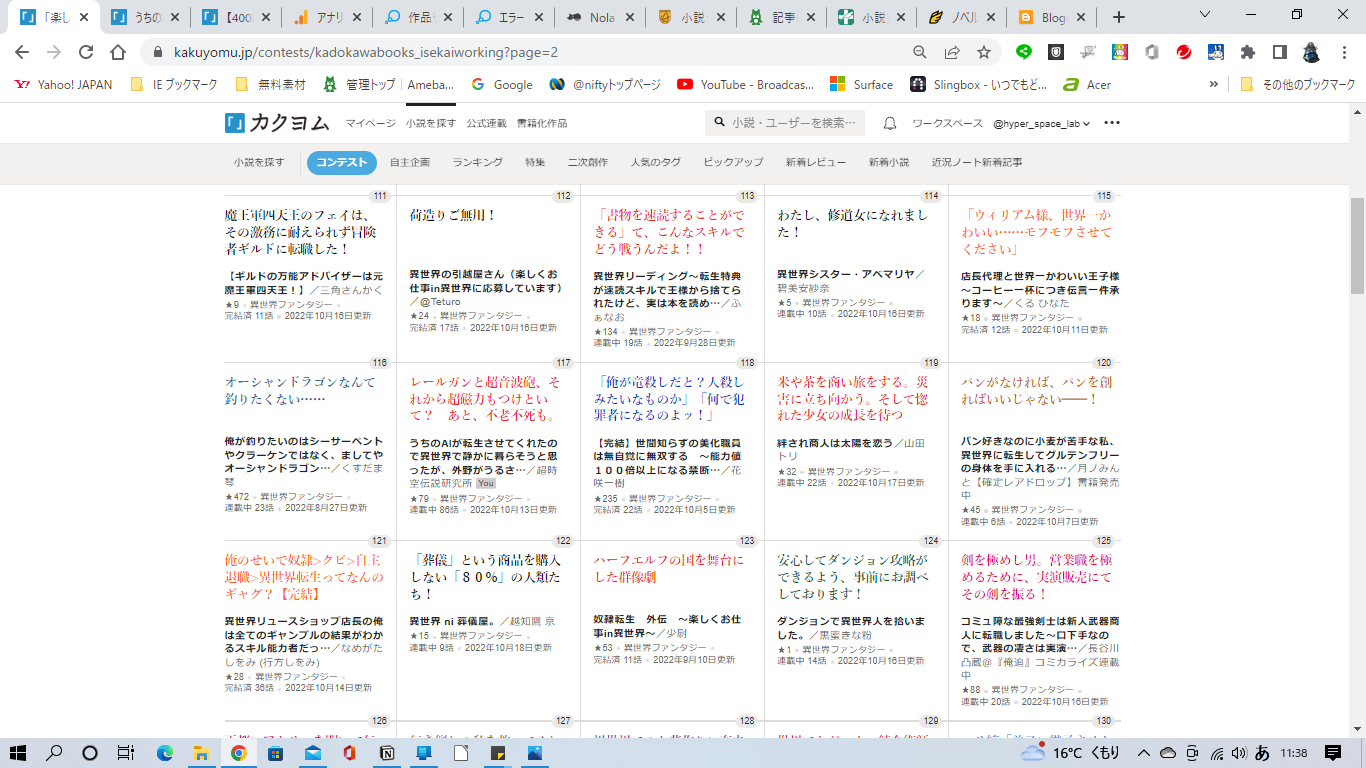Image resolution: width=1366 pixels, height=768 pixels.
Task: Select the 自主企画 navigation tab
Action: 409,162
